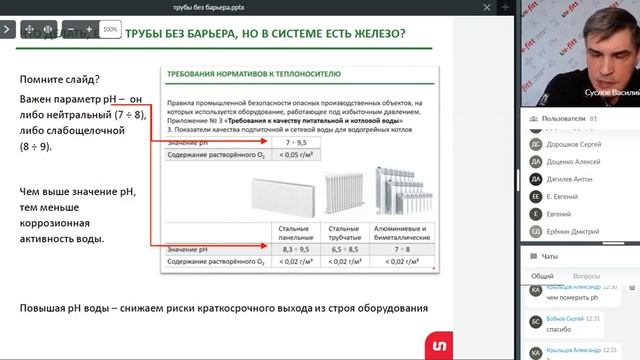Screen dimensions: 640x360
Task: Reset zoom via the 100% box
Action: 110,29
